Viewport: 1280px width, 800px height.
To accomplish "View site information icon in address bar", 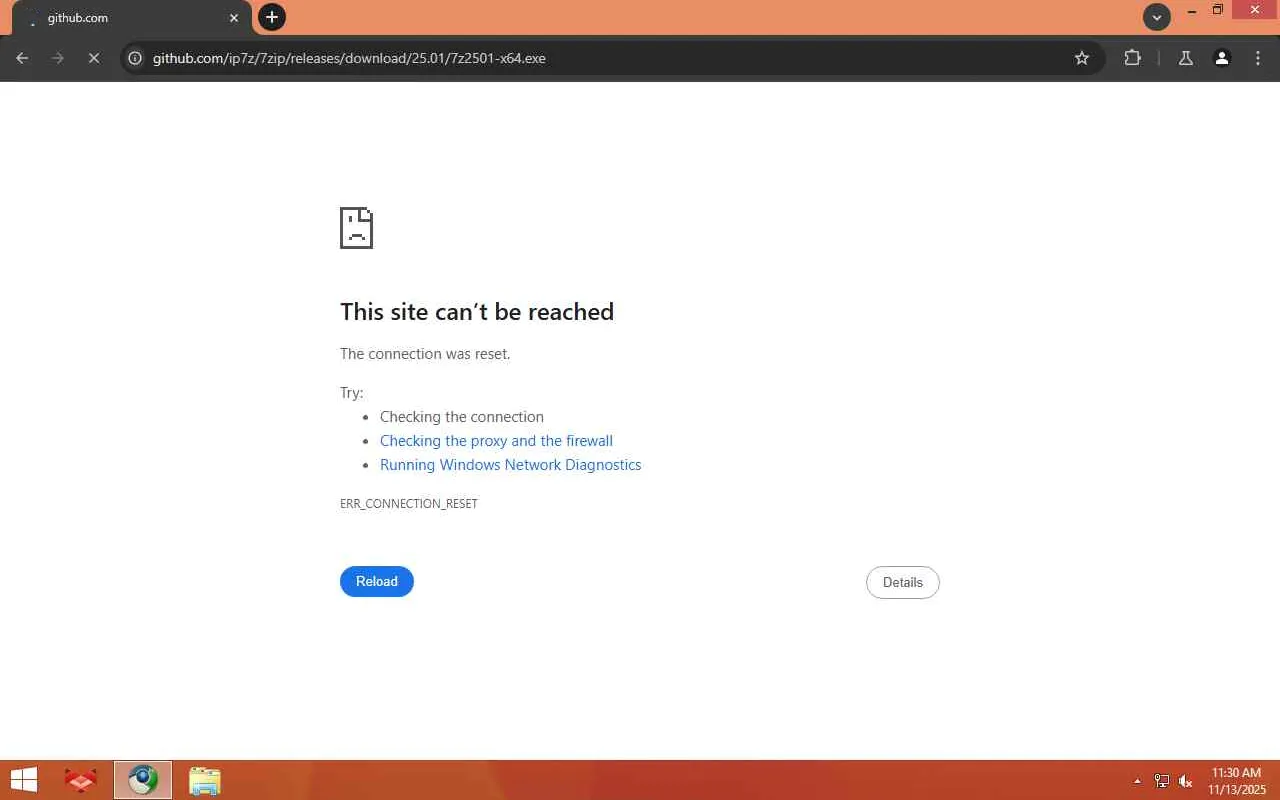I will pos(135,58).
